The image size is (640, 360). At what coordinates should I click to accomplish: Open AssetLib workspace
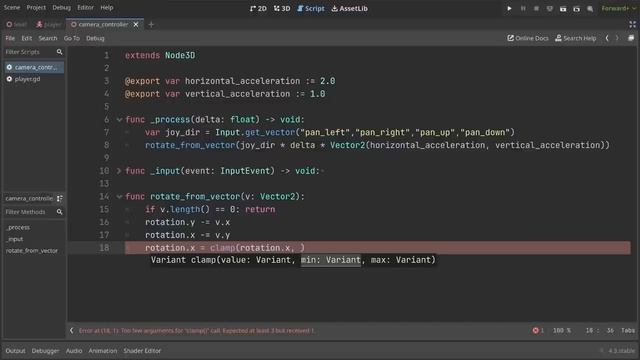(x=349, y=8)
